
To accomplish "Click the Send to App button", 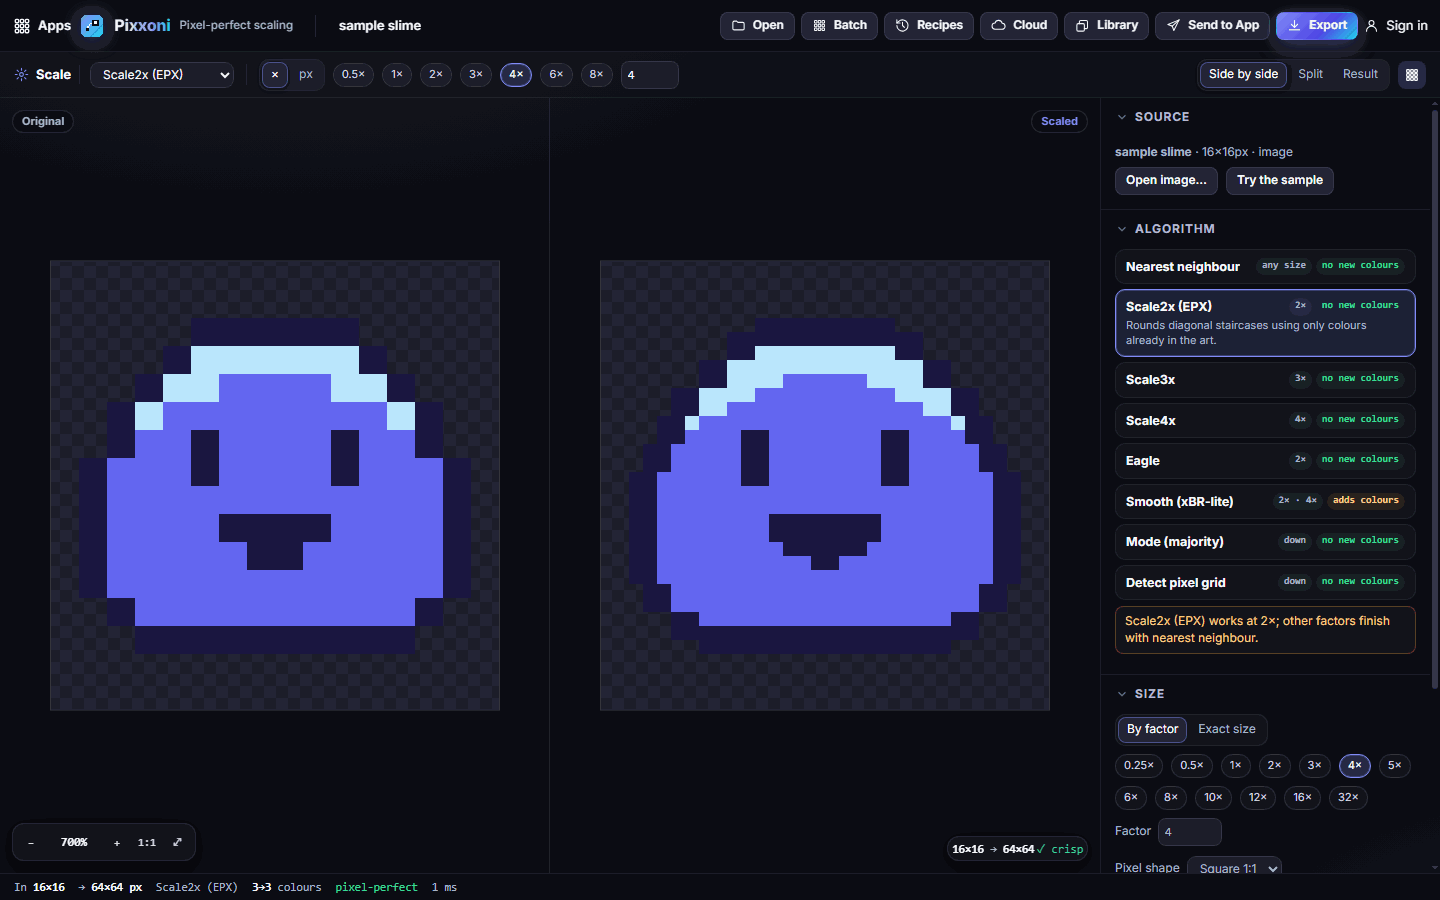I will pyautogui.click(x=1213, y=26).
